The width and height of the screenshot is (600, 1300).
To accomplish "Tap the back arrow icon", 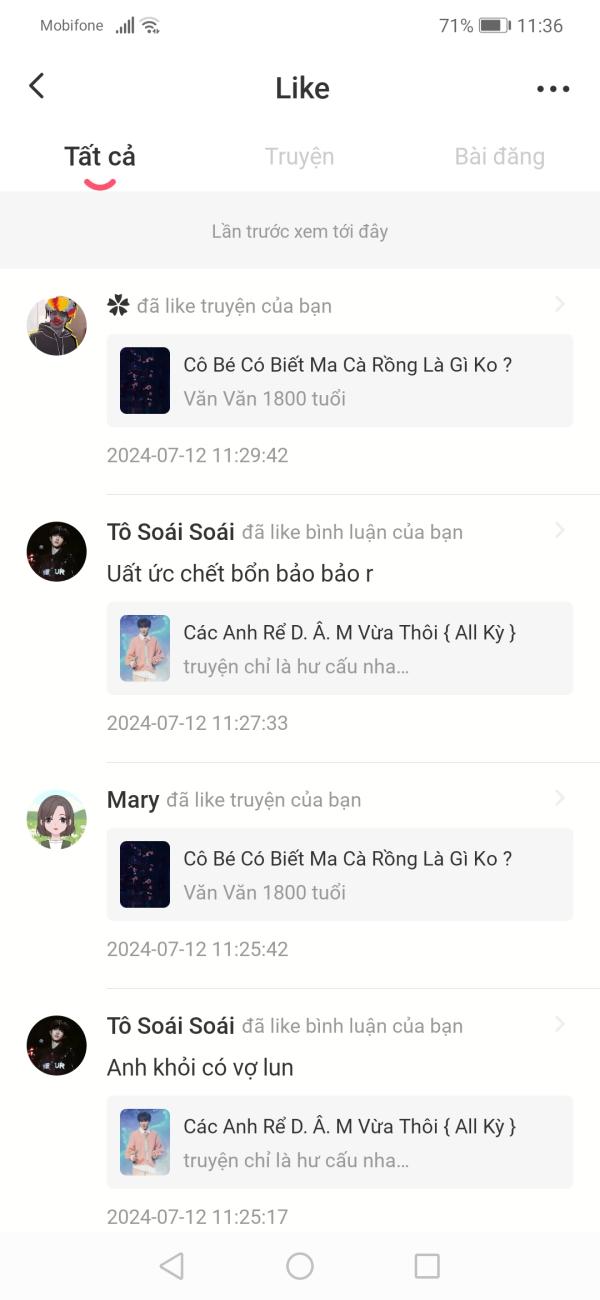I will (37, 86).
